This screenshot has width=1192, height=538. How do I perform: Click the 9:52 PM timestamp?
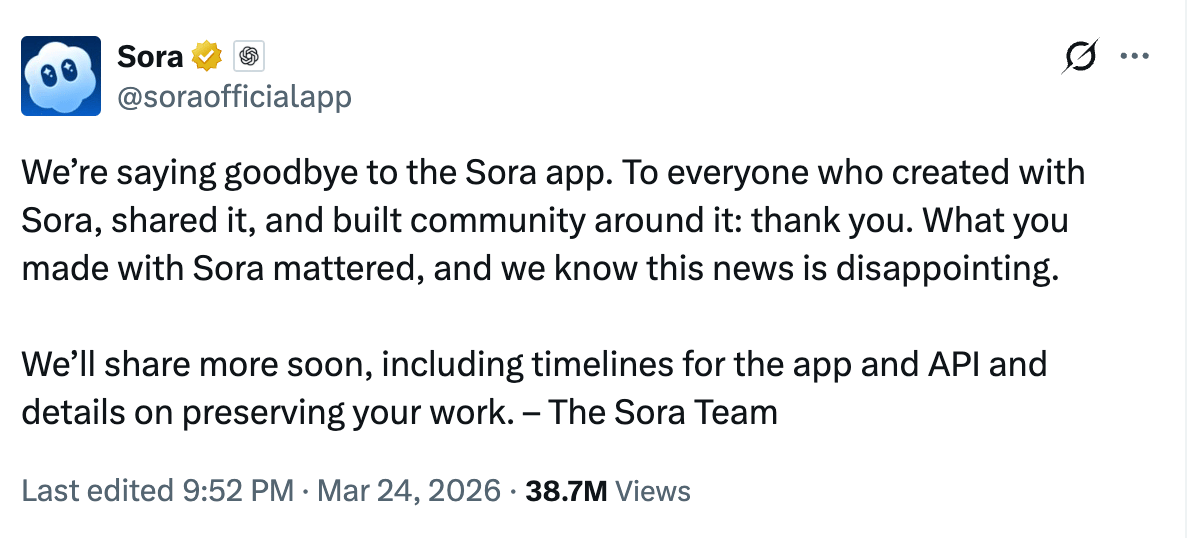224,491
